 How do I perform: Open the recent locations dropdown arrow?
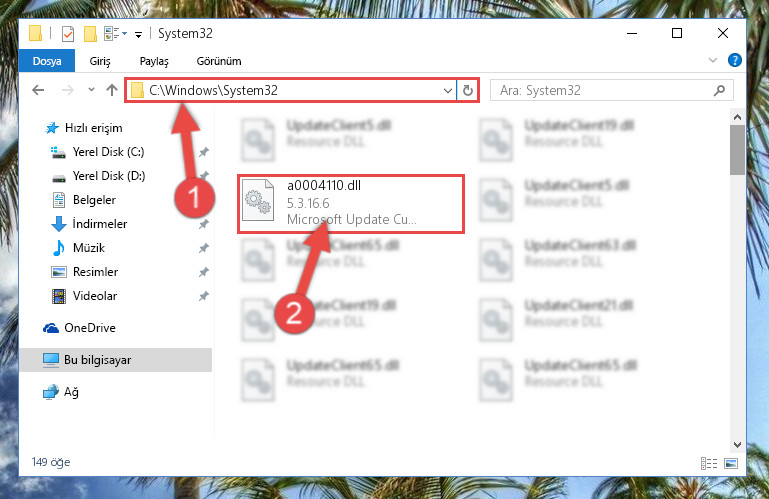pos(91,90)
